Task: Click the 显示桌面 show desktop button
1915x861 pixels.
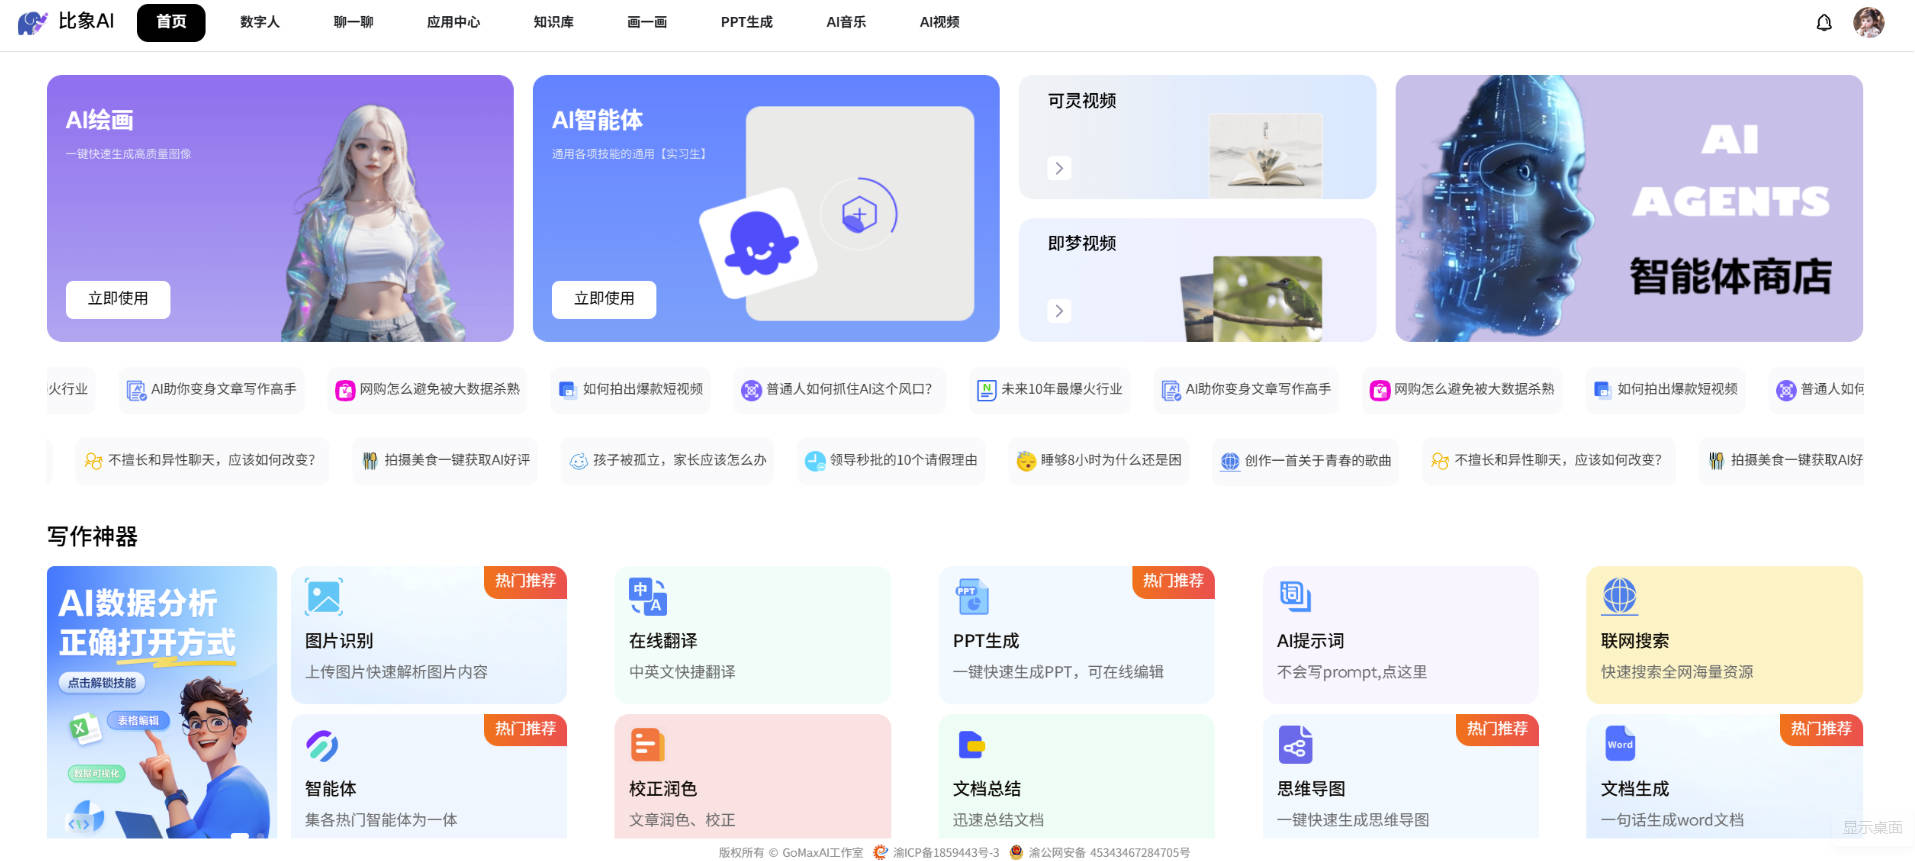Action: [1872, 828]
